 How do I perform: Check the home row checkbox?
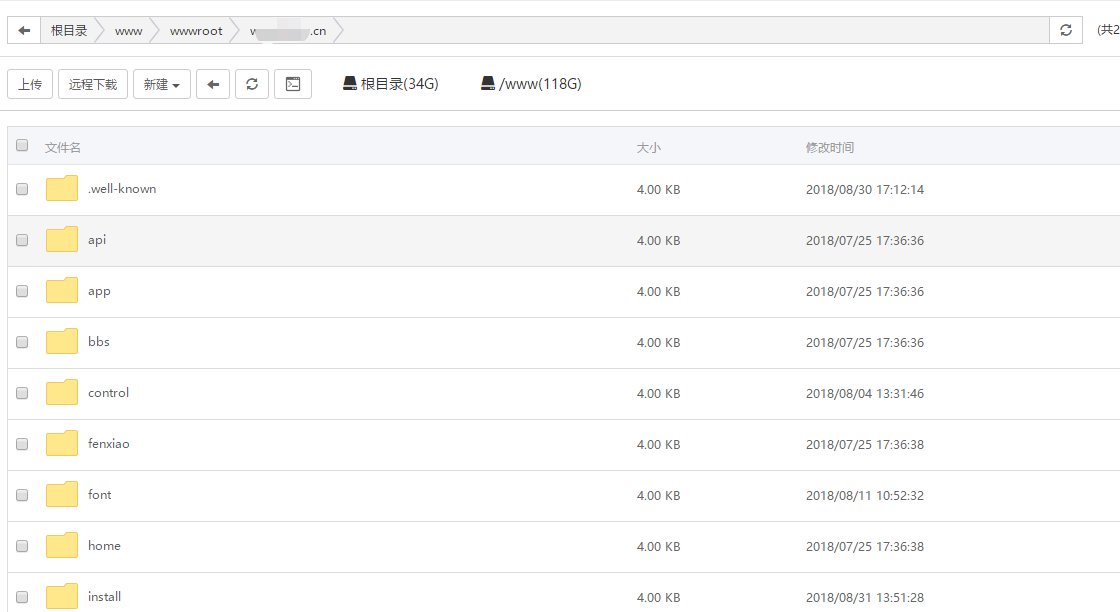[x=22, y=546]
